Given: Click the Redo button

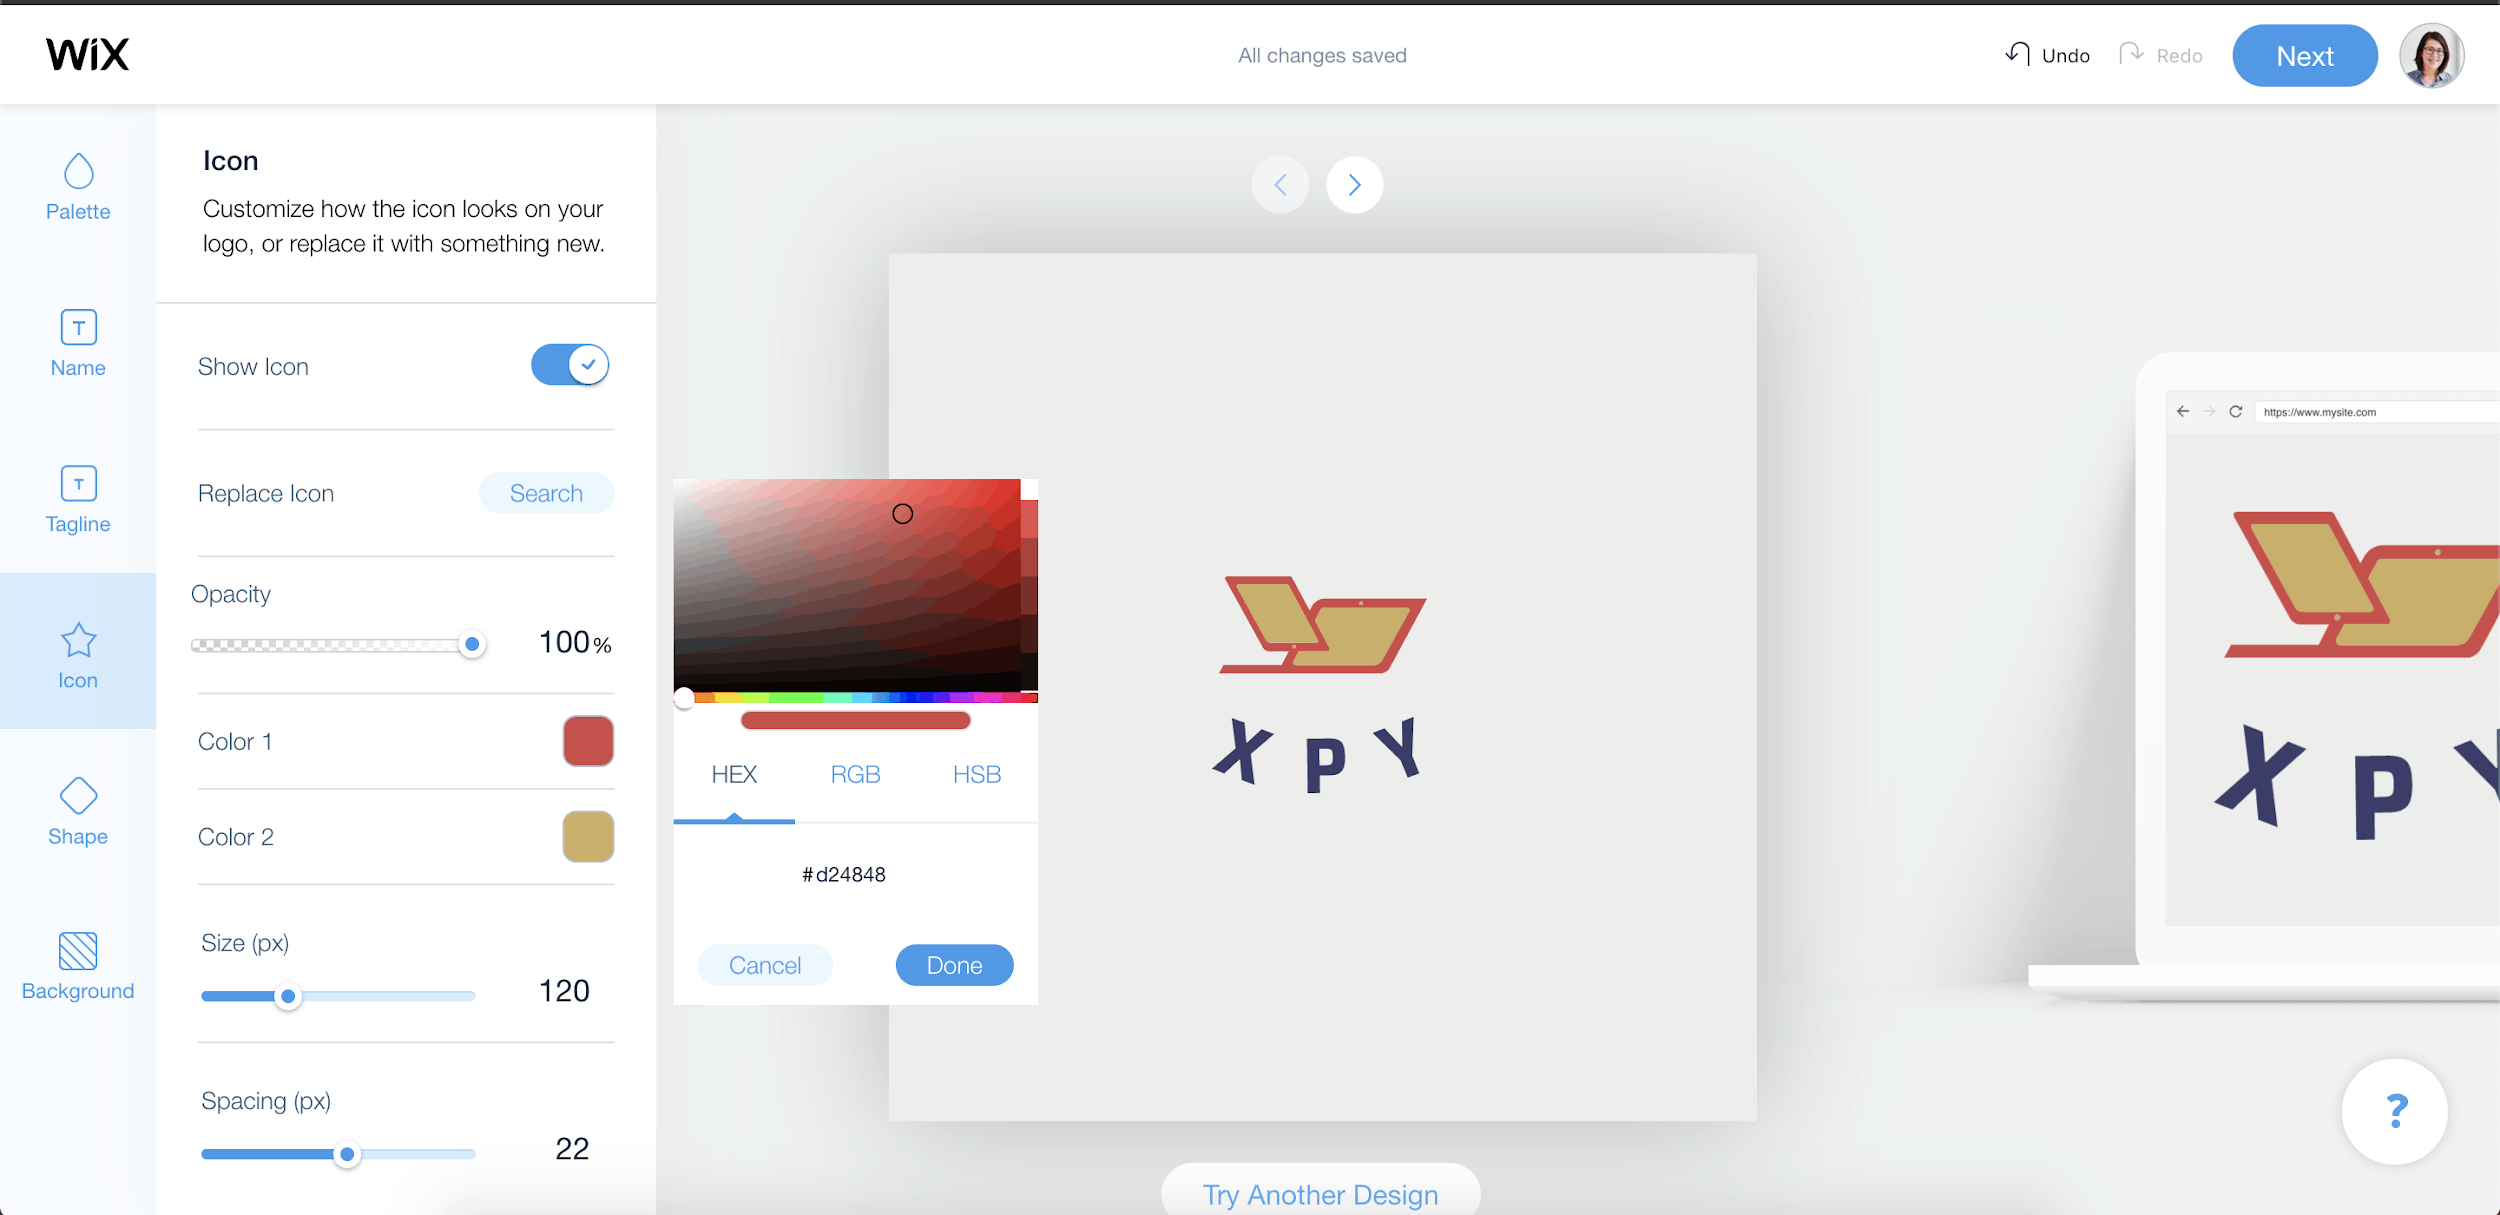Looking at the screenshot, I should point(2162,54).
